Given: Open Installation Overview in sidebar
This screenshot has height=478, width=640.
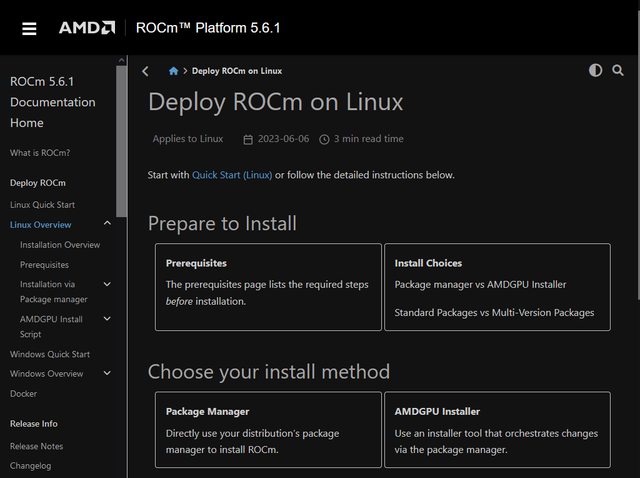Looking at the screenshot, I should coord(60,245).
